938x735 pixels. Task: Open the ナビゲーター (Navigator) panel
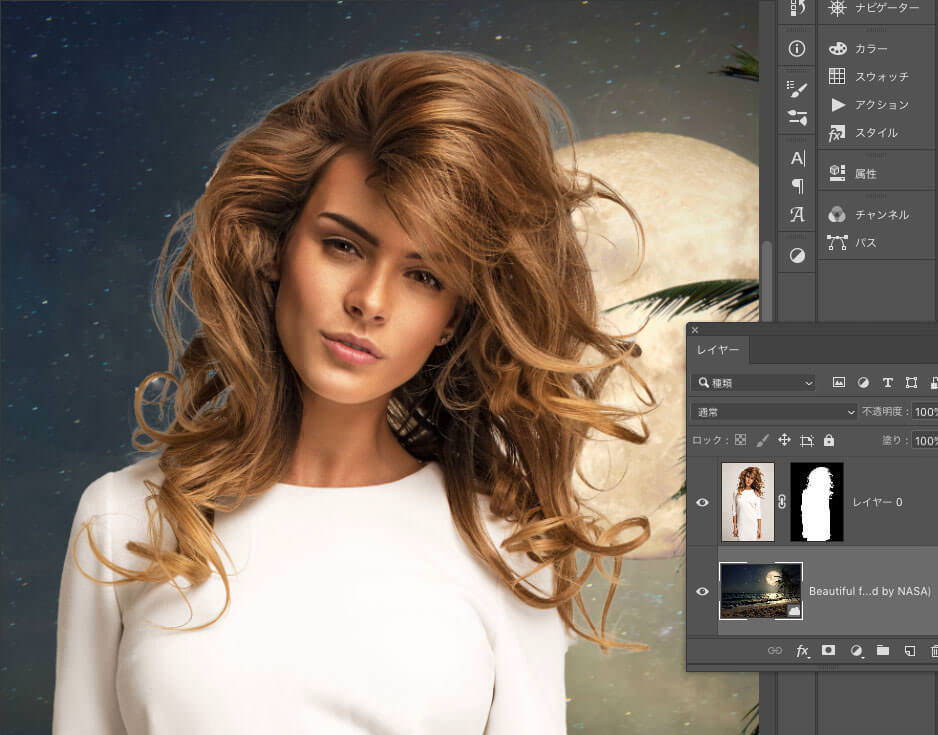[875, 8]
